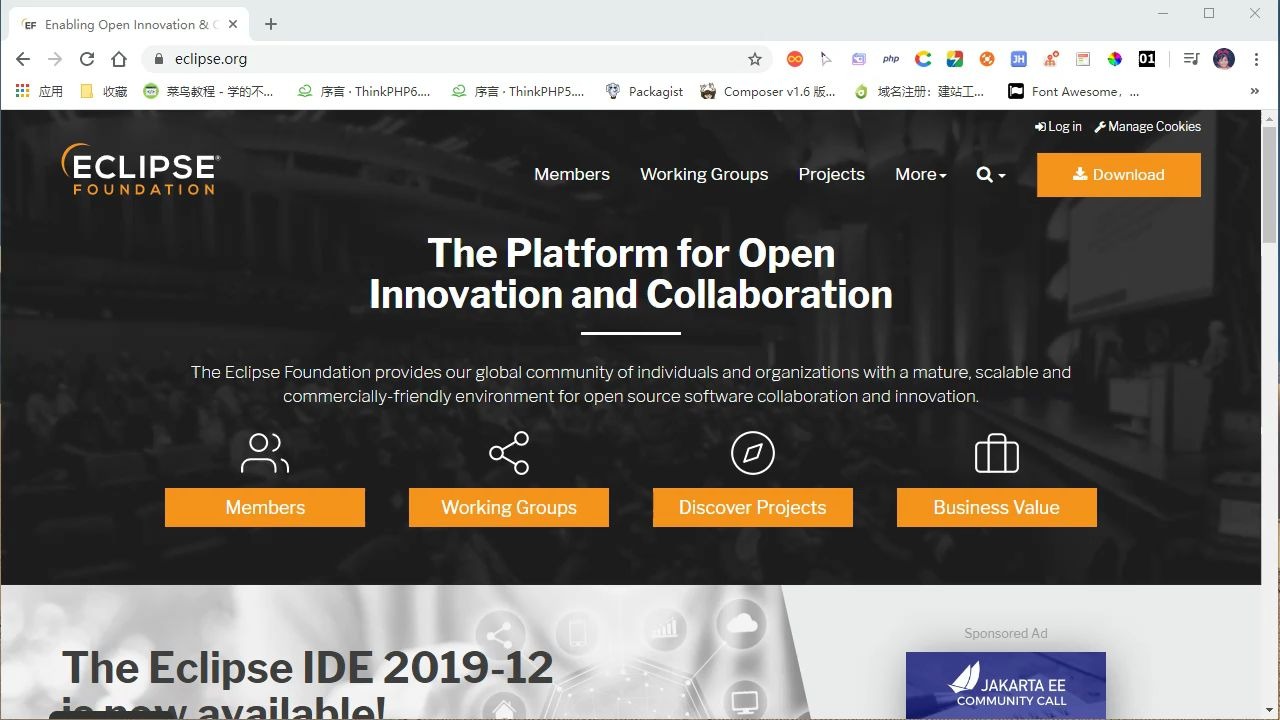Click the orange Working Groups button
The height and width of the screenshot is (720, 1280).
(x=509, y=507)
